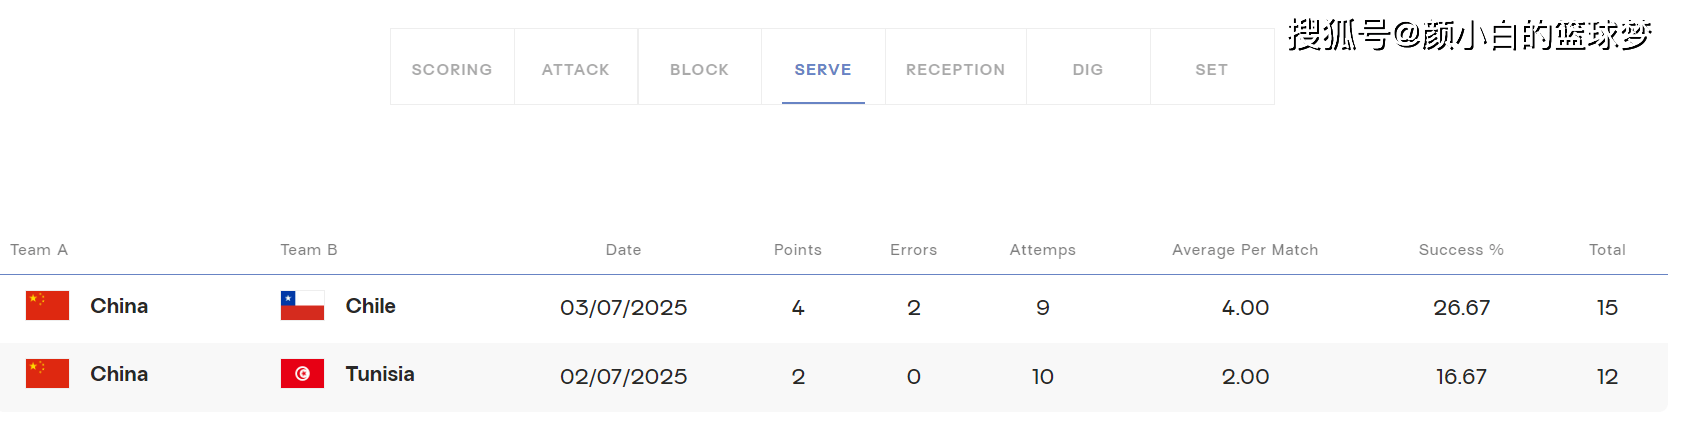Select the Block tab
The width and height of the screenshot is (1693, 441).
coord(699,69)
